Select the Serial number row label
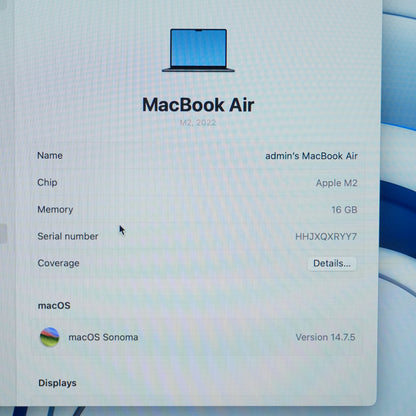Viewport: 416px width, 416px height. coord(68,236)
